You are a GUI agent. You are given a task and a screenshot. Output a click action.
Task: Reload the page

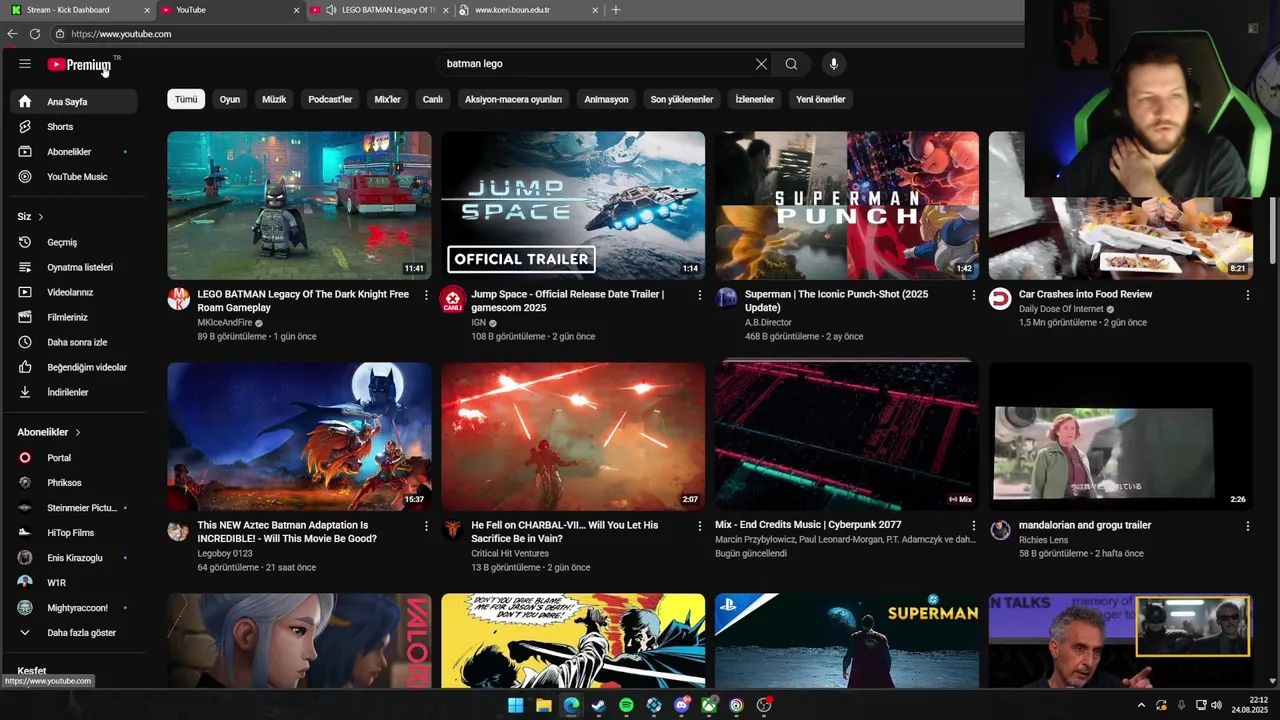(x=35, y=34)
